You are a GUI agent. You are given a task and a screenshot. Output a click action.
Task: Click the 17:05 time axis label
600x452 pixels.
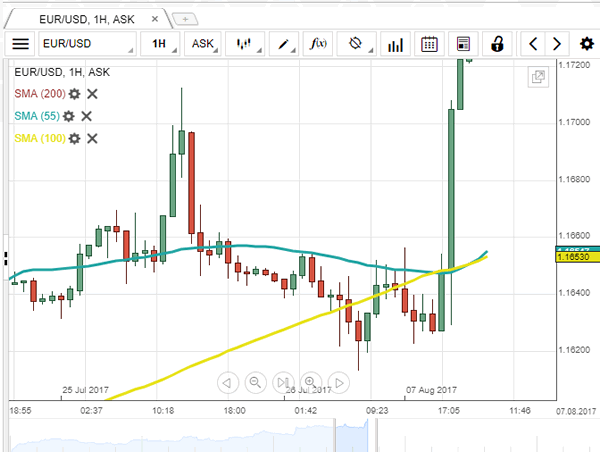click(x=448, y=411)
